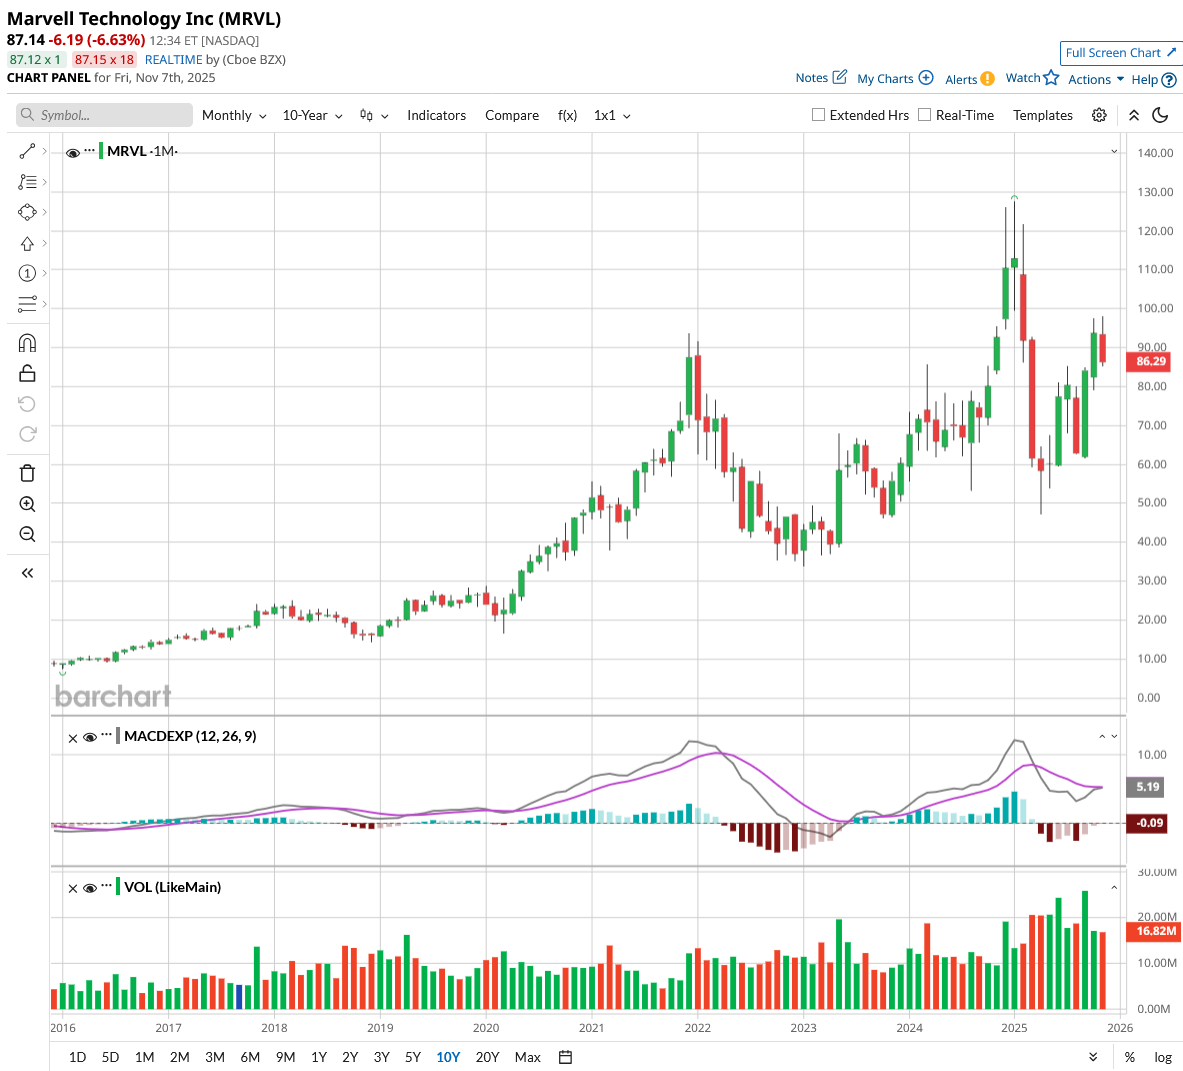
Task: Open the horizontal lines tool
Action: tap(27, 304)
